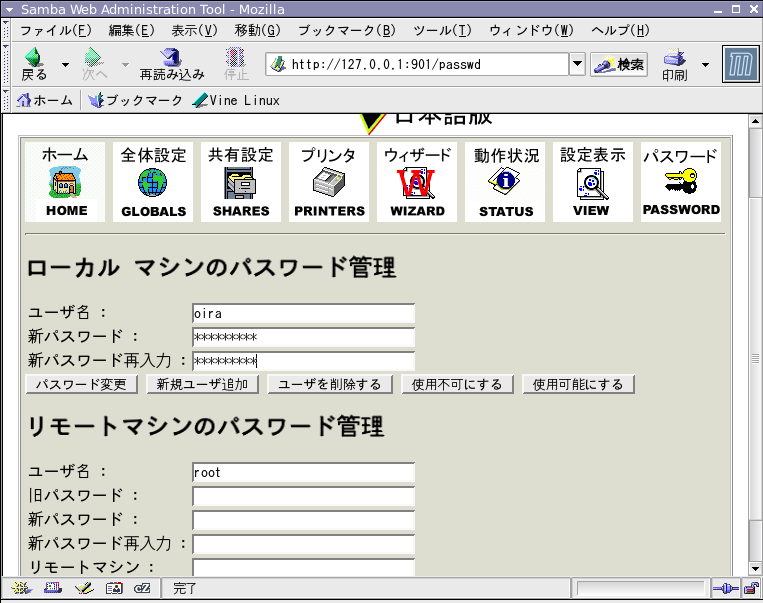Image resolution: width=763 pixels, height=603 pixels.
Task: Open the 移動(G) menu
Action: coord(257,30)
